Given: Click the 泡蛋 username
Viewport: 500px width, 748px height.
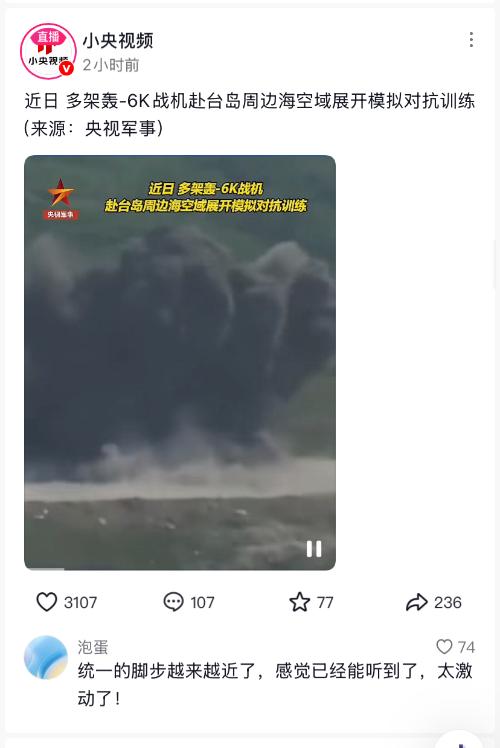Looking at the screenshot, I should (93, 647).
